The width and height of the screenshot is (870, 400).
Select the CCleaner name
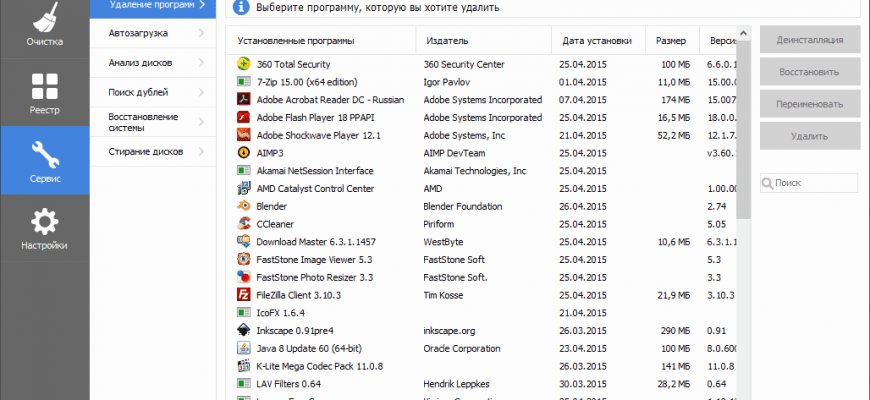[x=275, y=224]
